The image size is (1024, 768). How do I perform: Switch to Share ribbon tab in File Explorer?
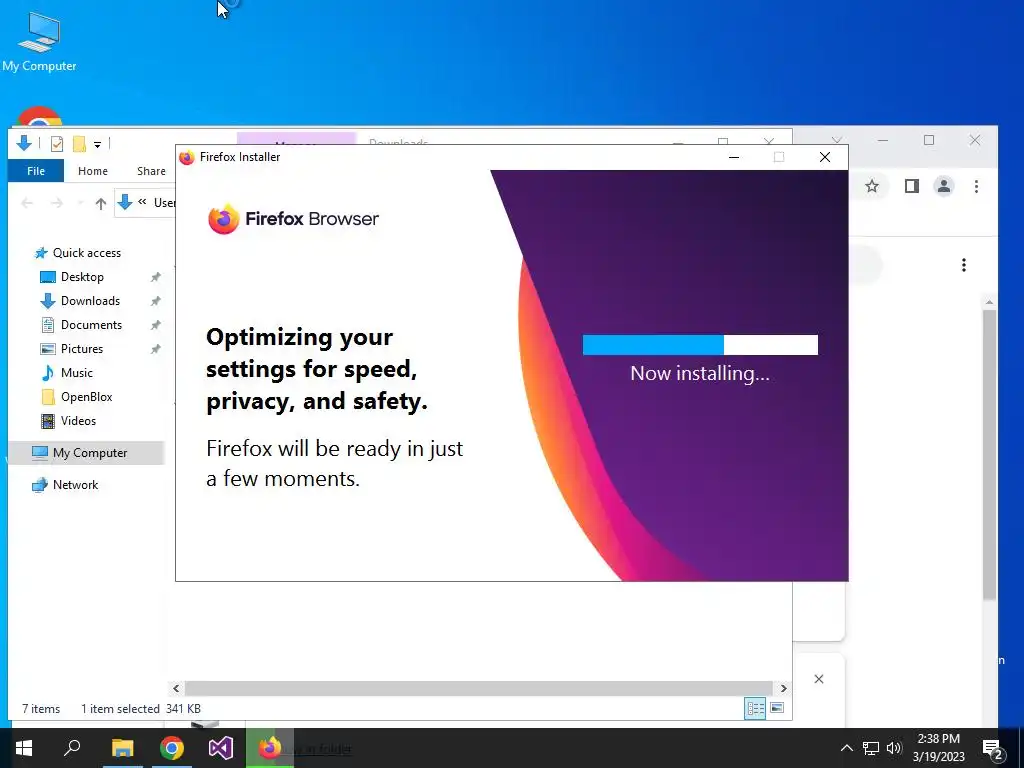tap(152, 171)
